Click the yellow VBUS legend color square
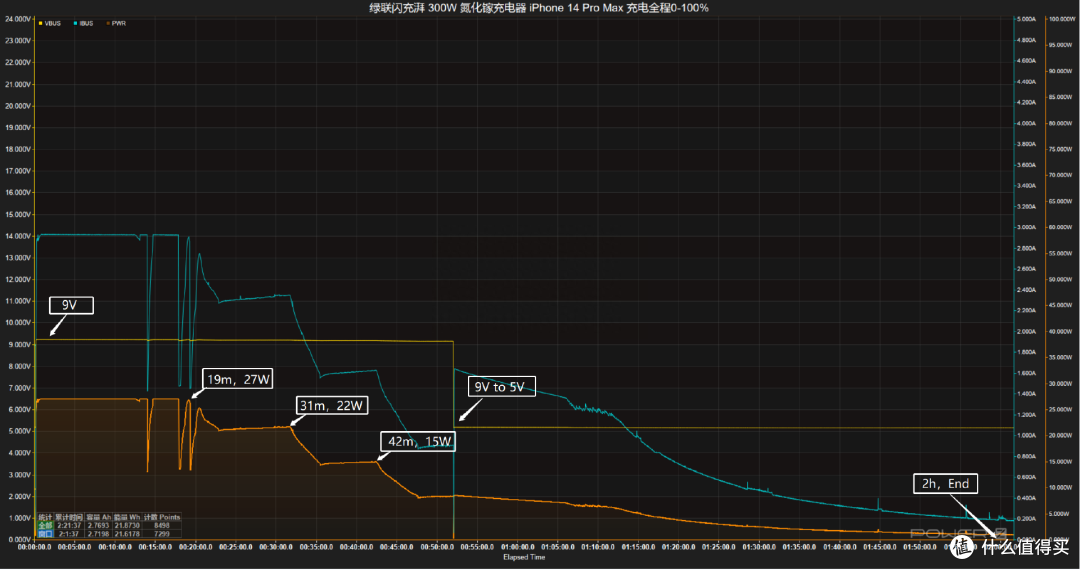 coord(41,23)
